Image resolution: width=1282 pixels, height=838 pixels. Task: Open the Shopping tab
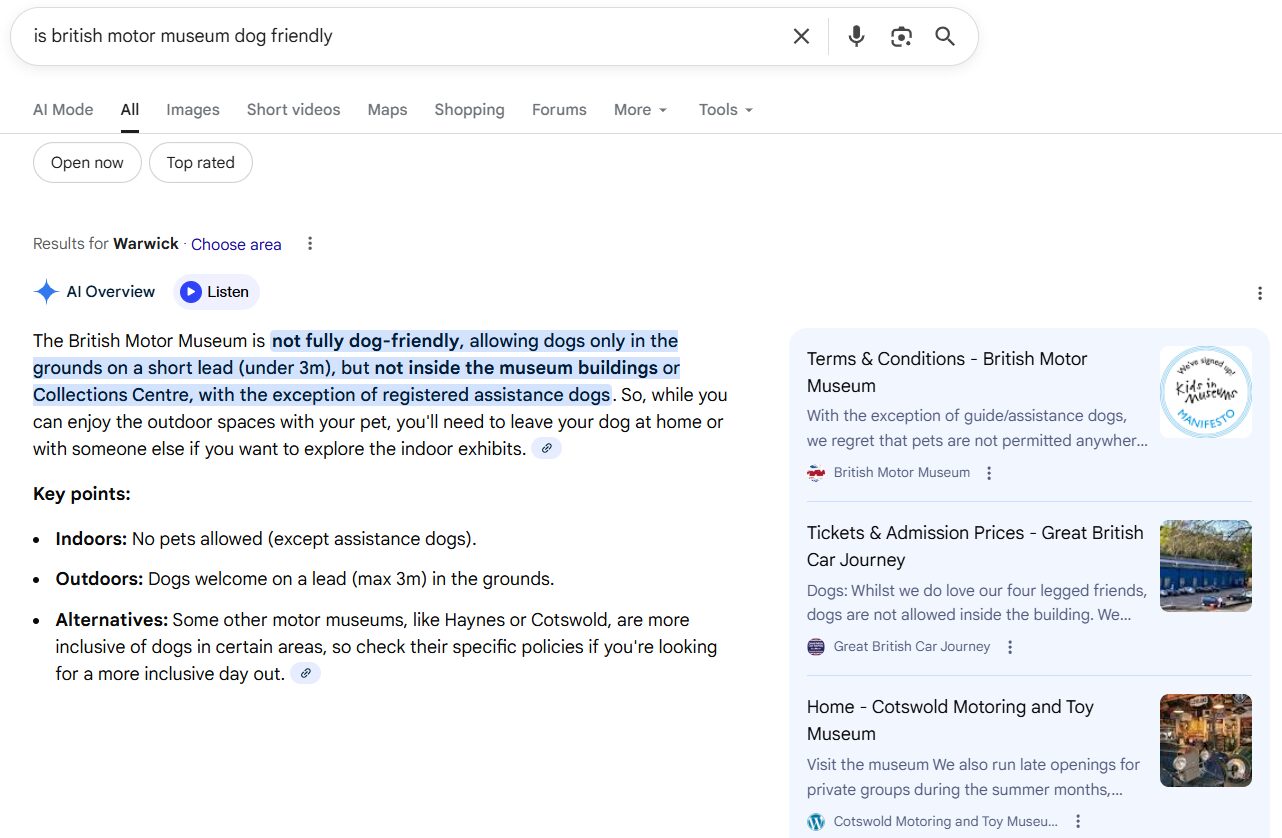(469, 110)
